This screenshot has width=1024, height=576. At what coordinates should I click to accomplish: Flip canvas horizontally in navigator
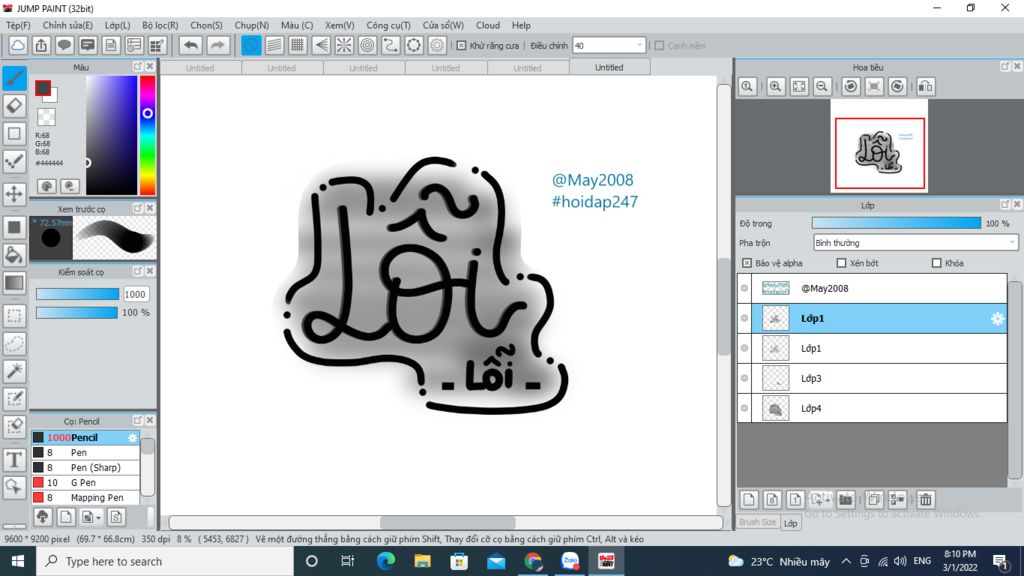pyautogui.click(x=925, y=86)
